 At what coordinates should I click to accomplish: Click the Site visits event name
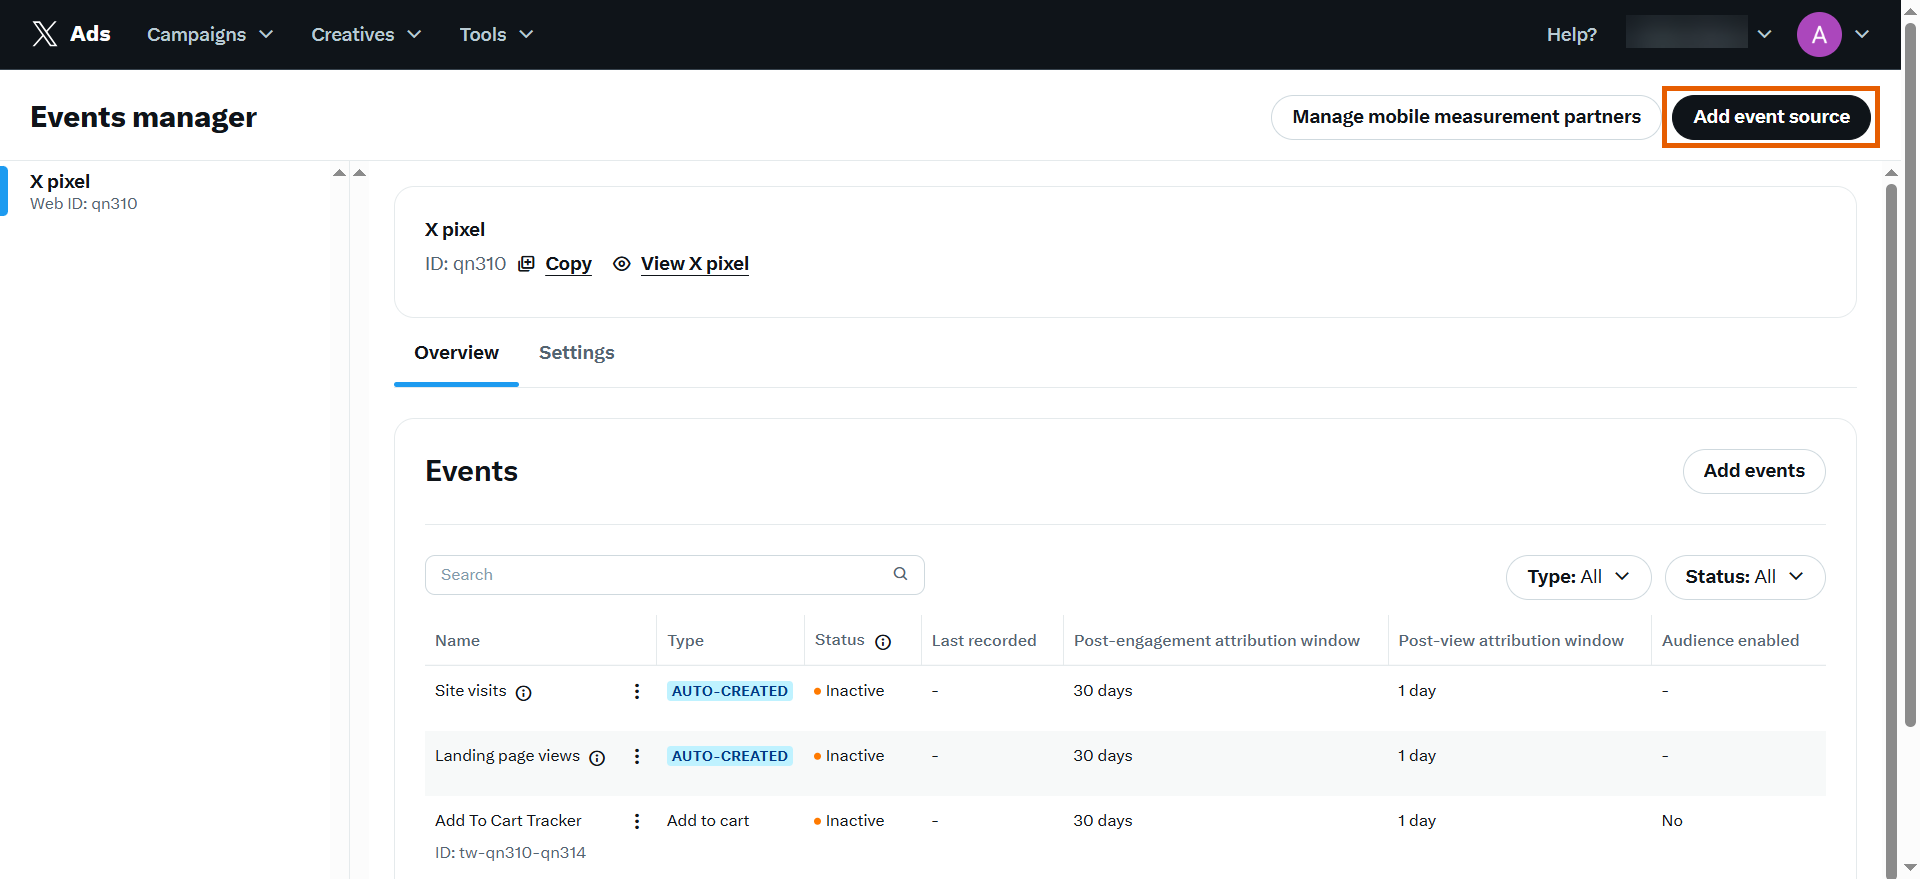point(470,691)
